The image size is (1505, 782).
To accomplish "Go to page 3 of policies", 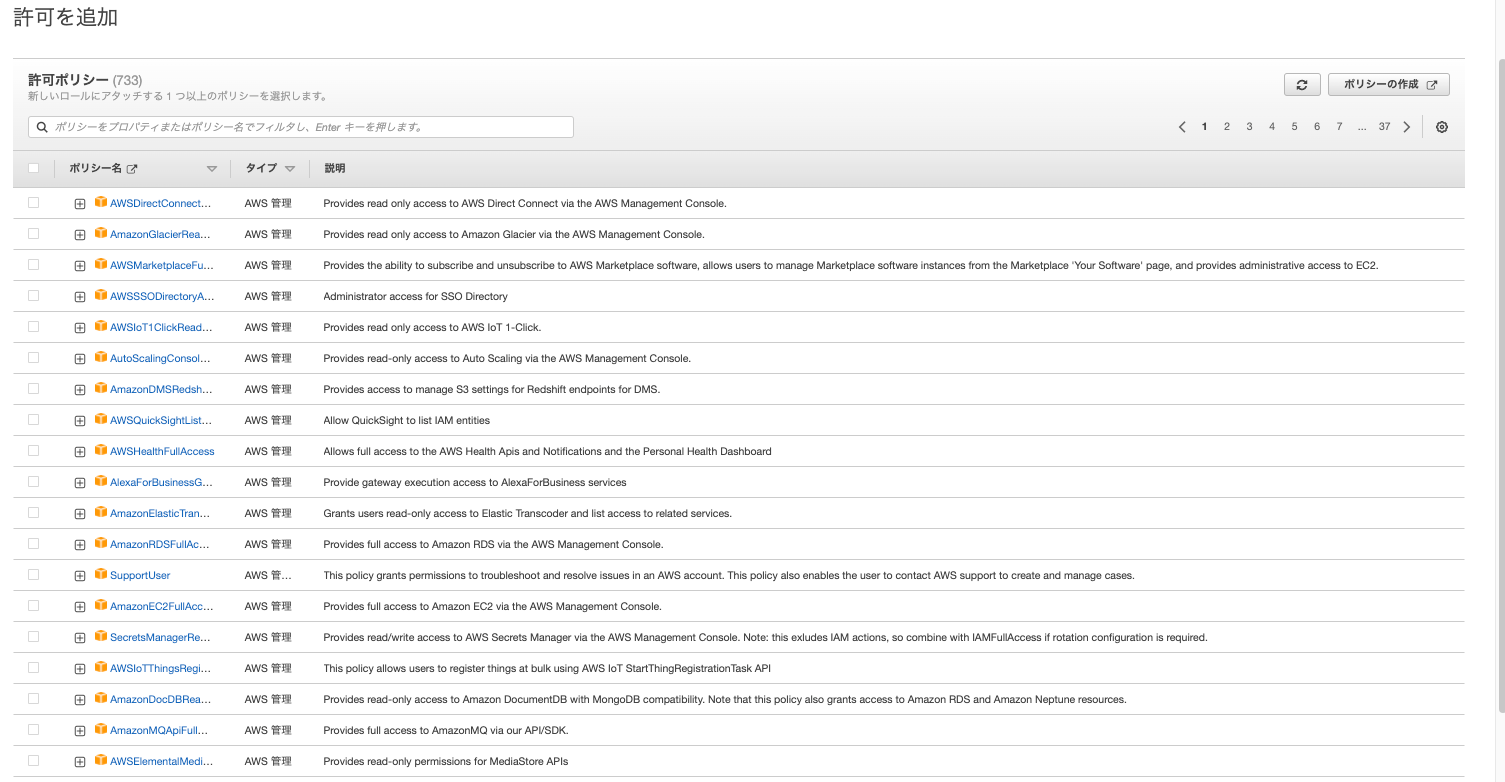I will [x=1249, y=127].
